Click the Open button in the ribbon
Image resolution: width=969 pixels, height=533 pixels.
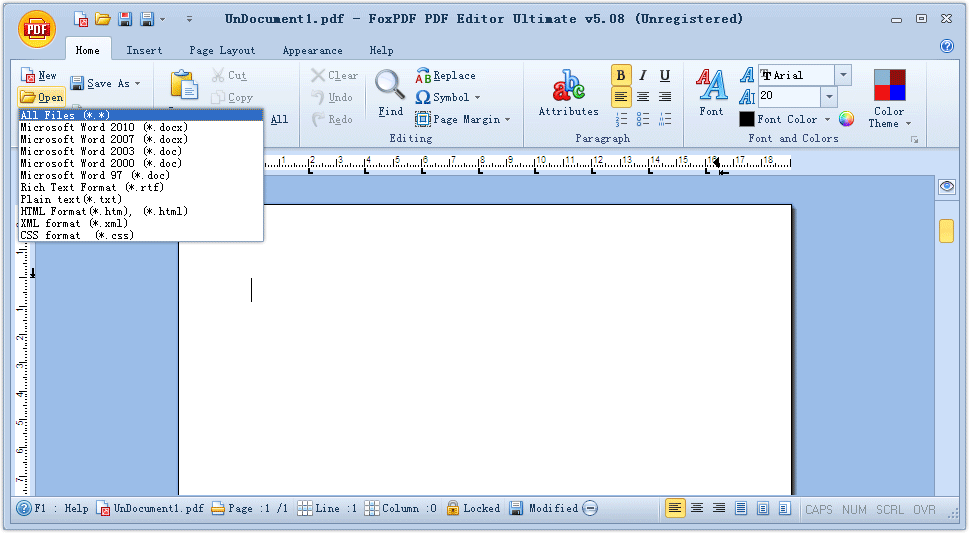point(41,97)
